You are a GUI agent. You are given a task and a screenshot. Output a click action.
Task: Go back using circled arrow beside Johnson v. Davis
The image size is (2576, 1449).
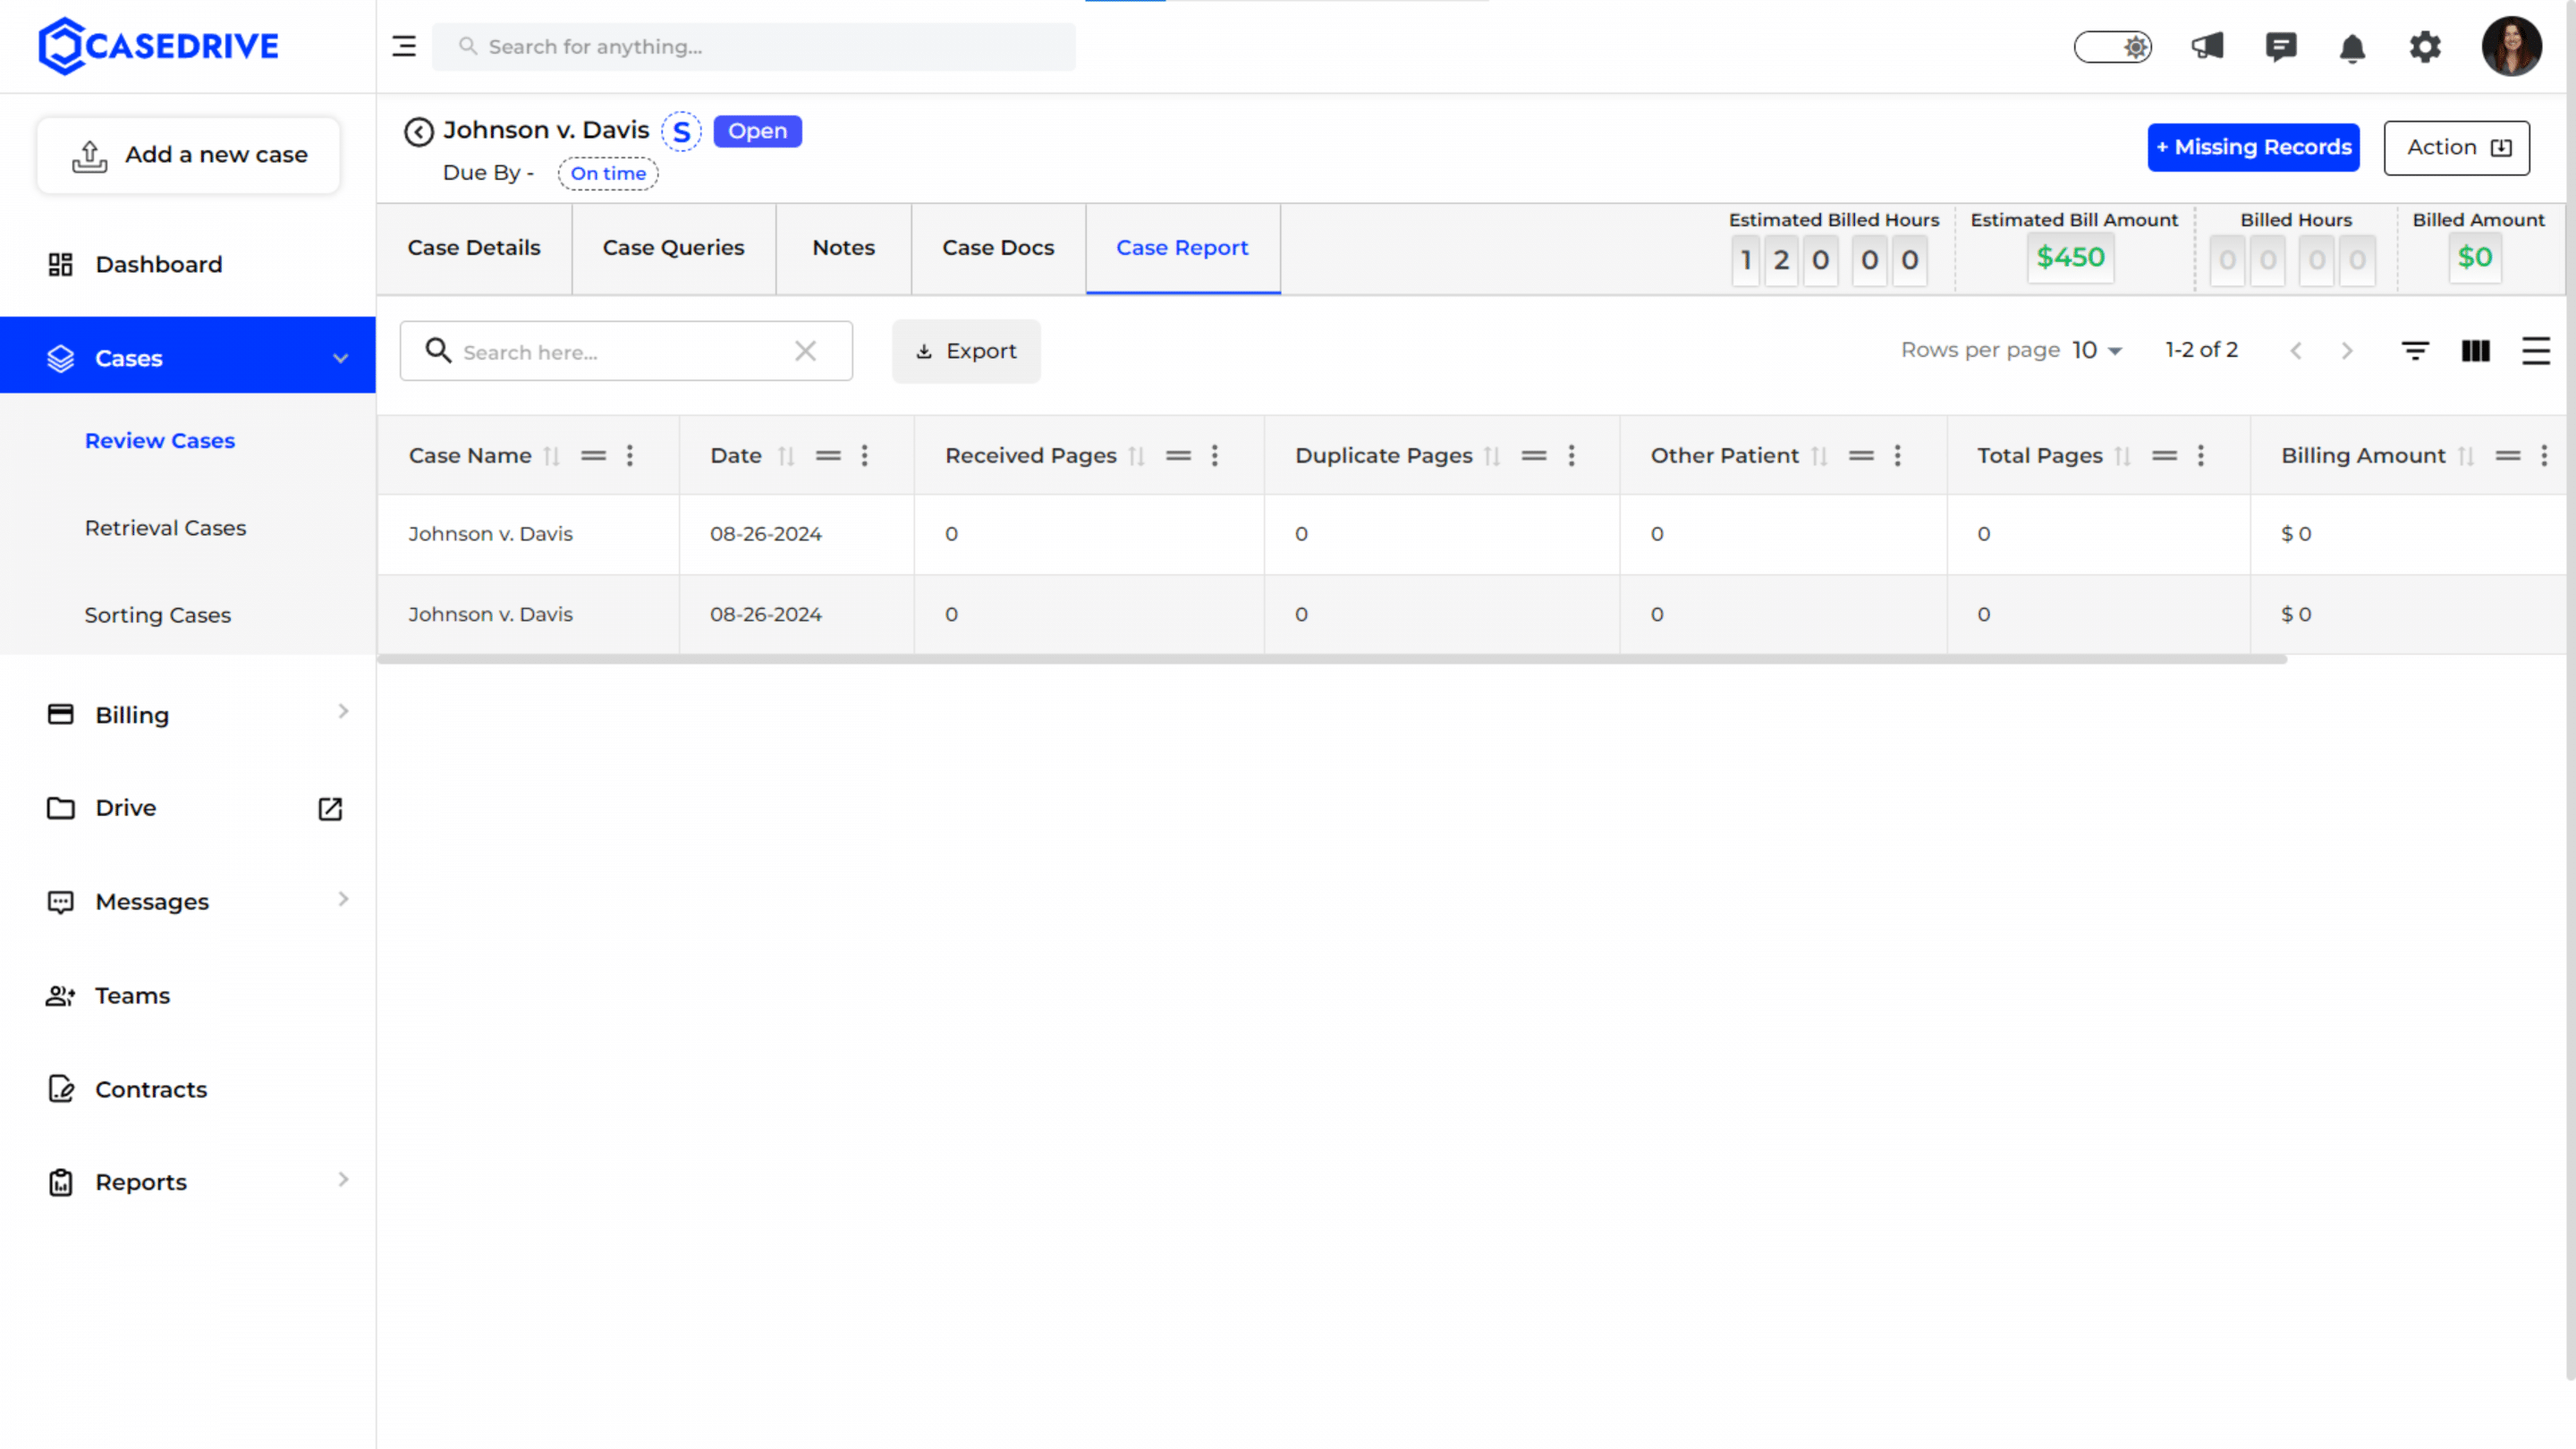tap(418, 131)
